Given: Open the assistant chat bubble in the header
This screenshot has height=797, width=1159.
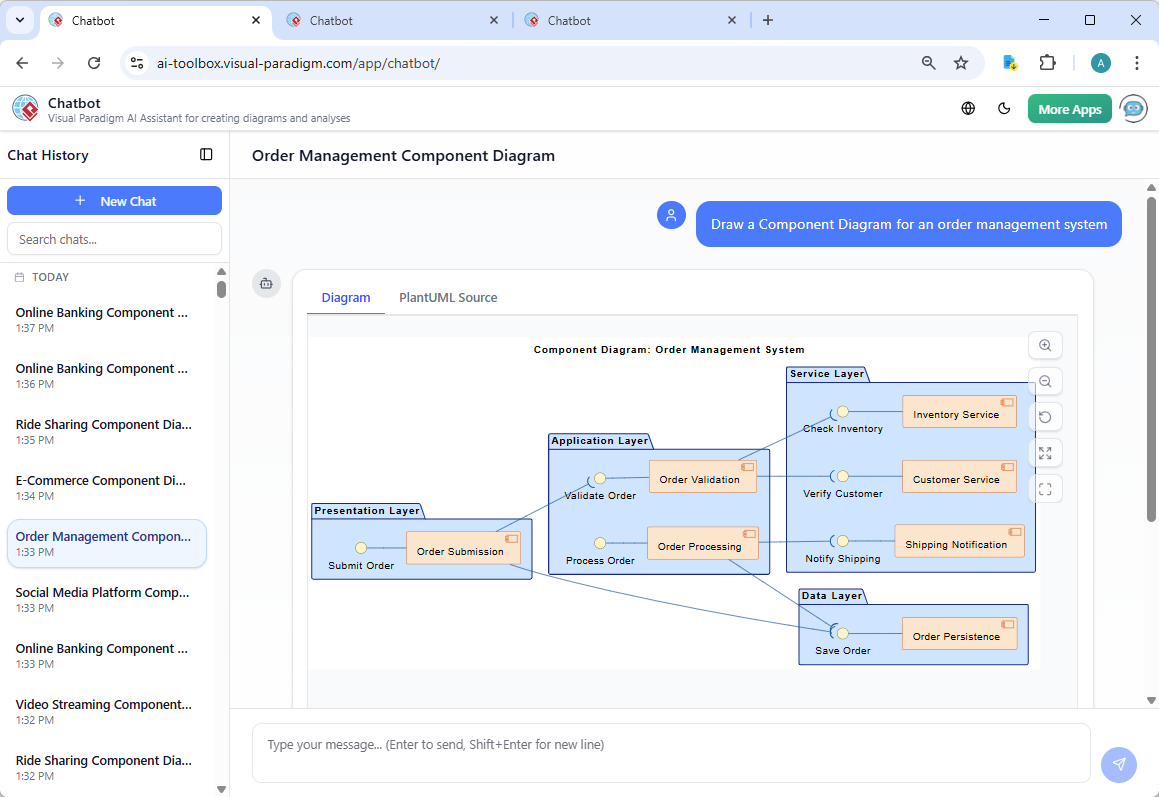Looking at the screenshot, I should point(1133,108).
